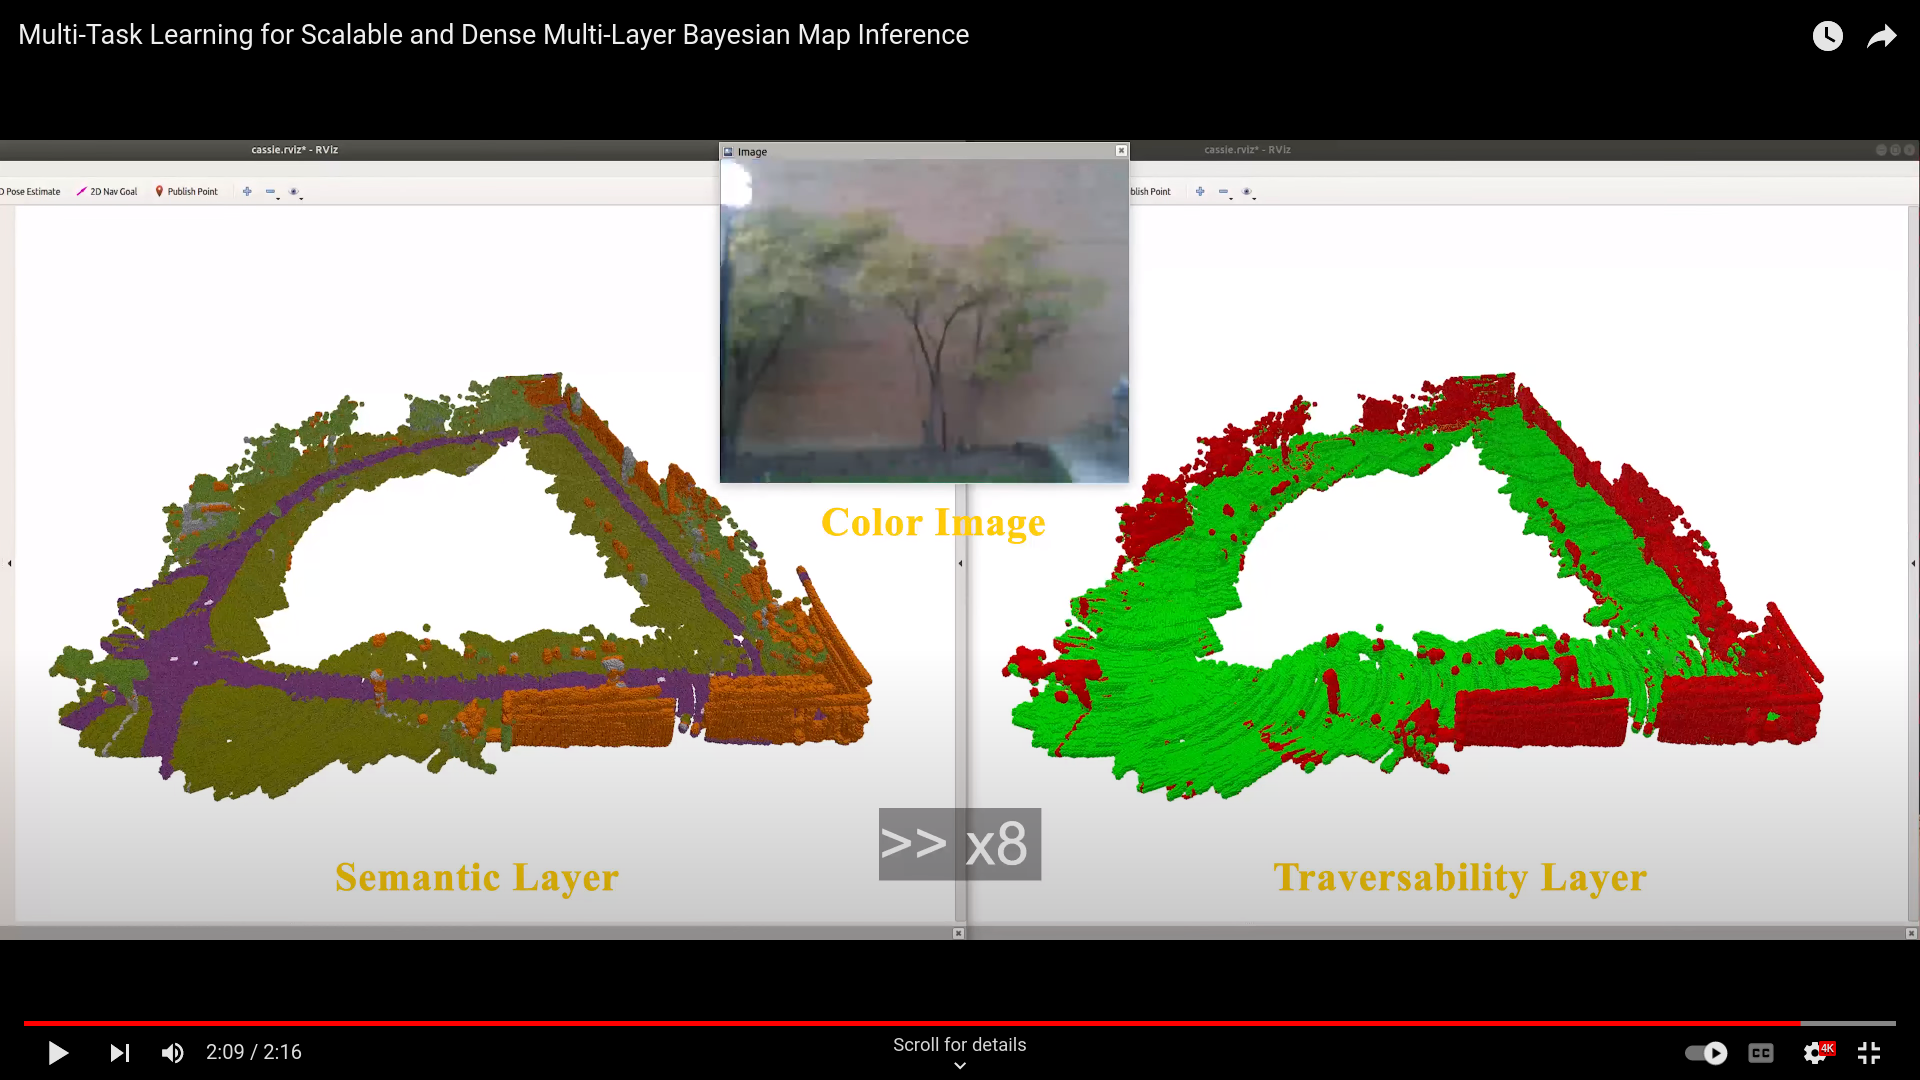Exit full screen mode
This screenshot has width=1920, height=1080.
tap(1869, 1053)
